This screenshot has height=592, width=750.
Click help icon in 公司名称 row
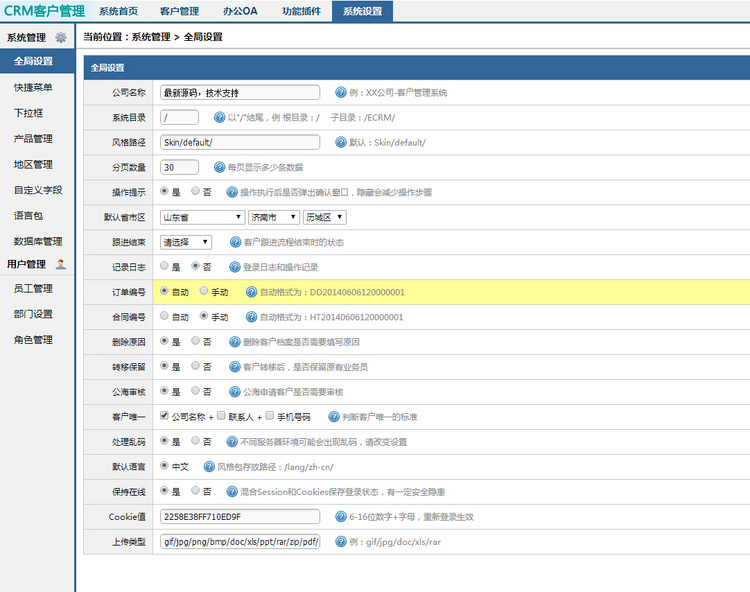click(x=341, y=92)
